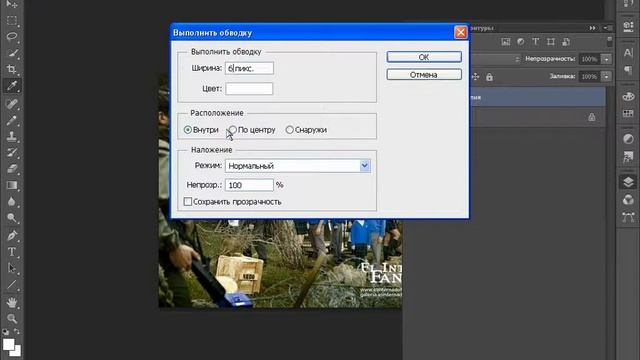The height and width of the screenshot is (360, 640).
Task: Enable Сохранить прозрачность checkbox
Action: click(188, 202)
